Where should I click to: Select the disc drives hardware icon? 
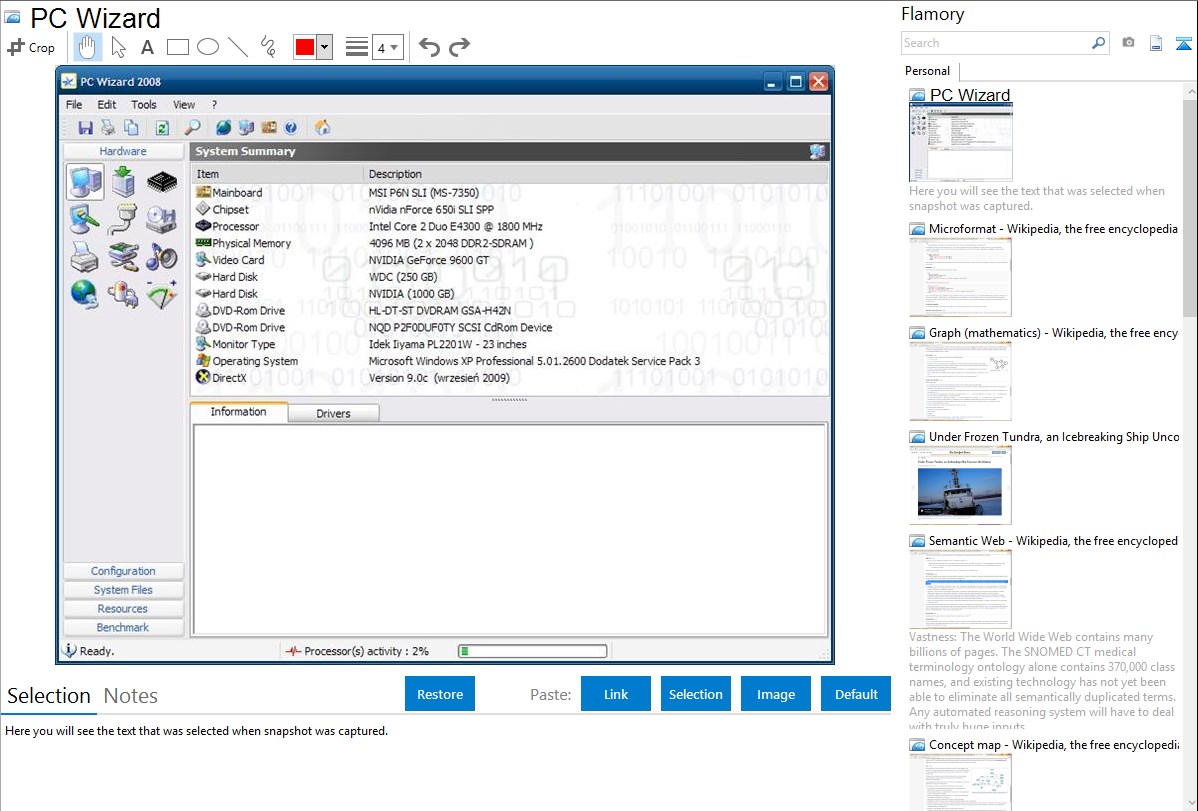(161, 220)
